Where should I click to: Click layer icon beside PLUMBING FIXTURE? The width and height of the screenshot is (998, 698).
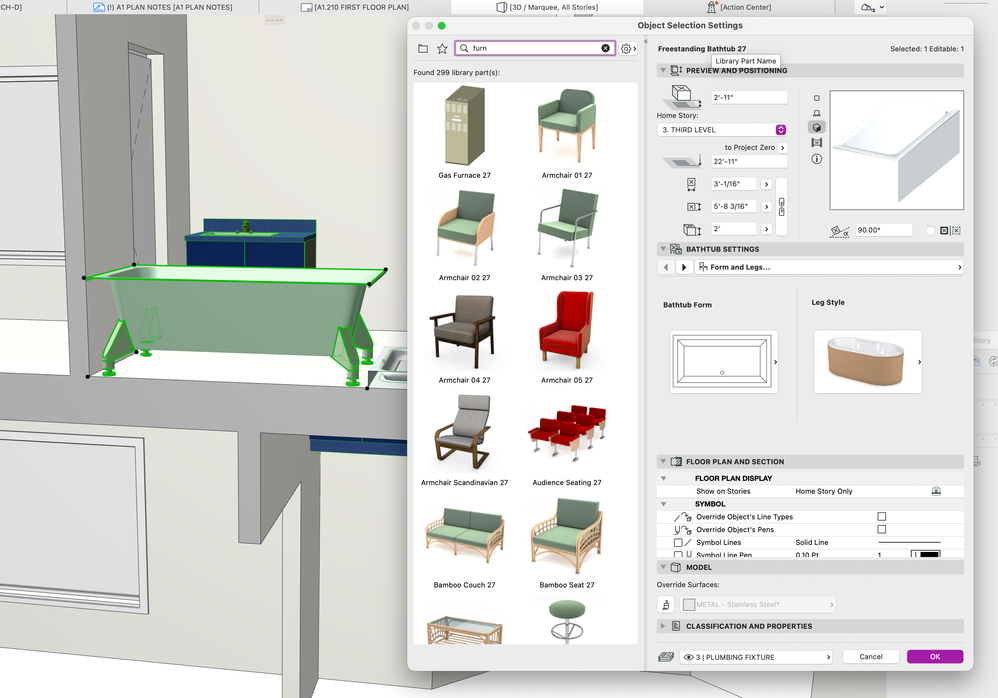[x=666, y=657]
